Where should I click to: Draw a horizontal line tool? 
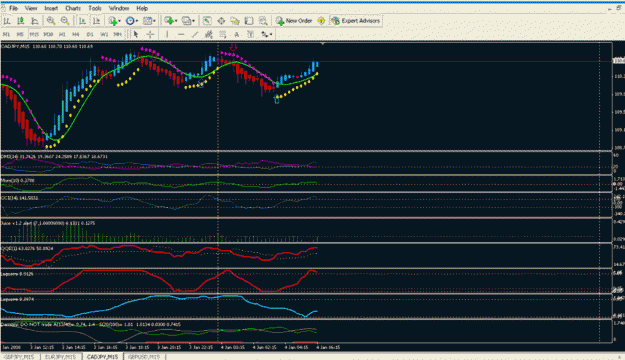[181, 35]
